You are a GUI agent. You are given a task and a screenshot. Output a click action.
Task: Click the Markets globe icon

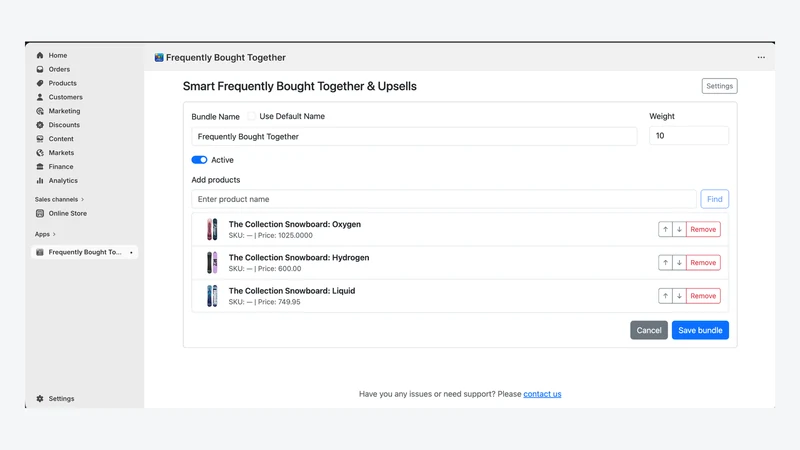coord(40,153)
